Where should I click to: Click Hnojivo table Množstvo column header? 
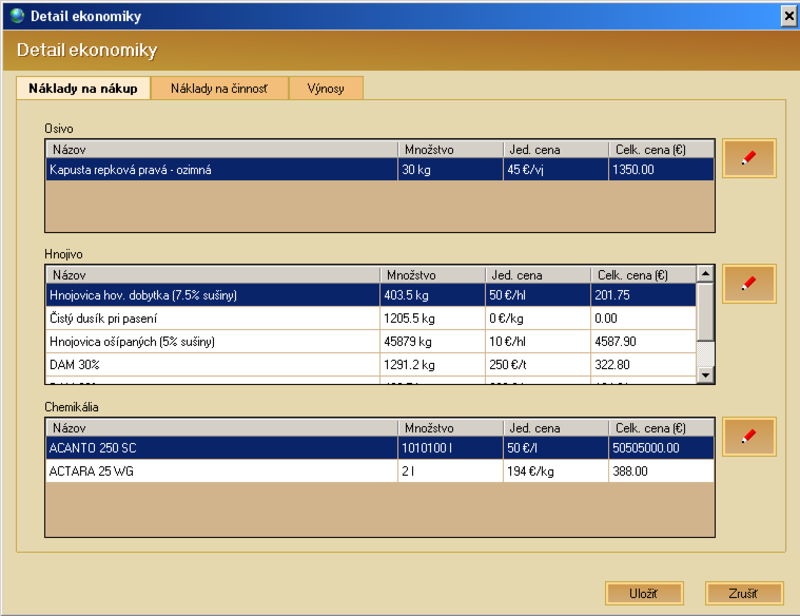pos(433,275)
